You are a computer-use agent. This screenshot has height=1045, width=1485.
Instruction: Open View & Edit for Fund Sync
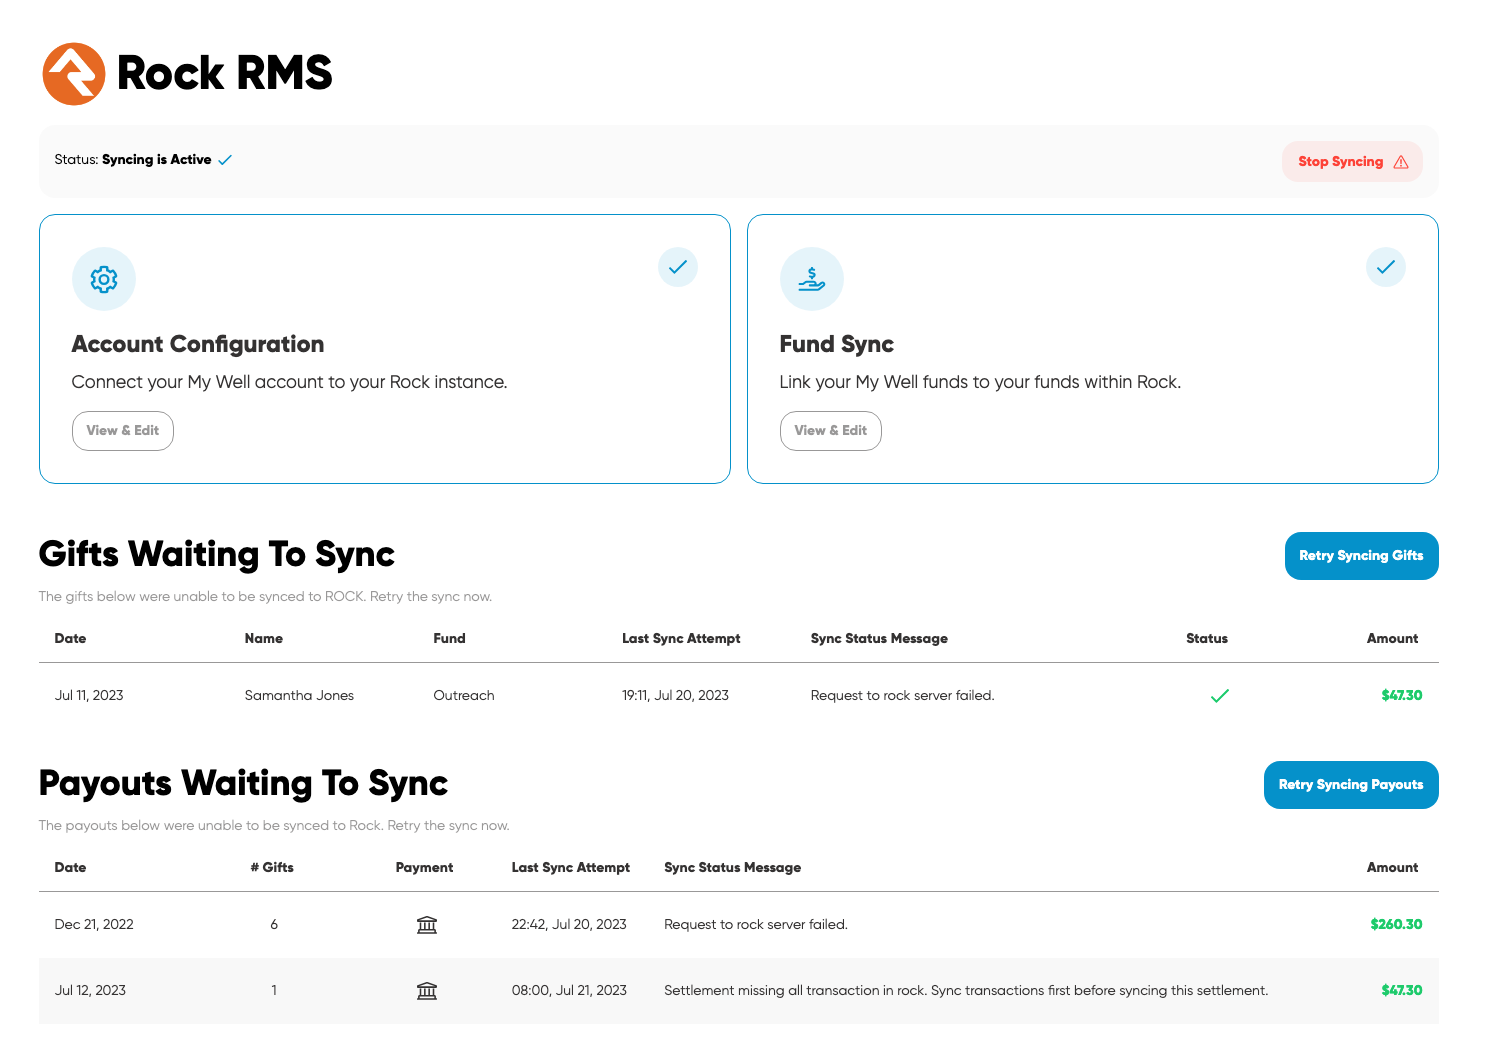(830, 431)
